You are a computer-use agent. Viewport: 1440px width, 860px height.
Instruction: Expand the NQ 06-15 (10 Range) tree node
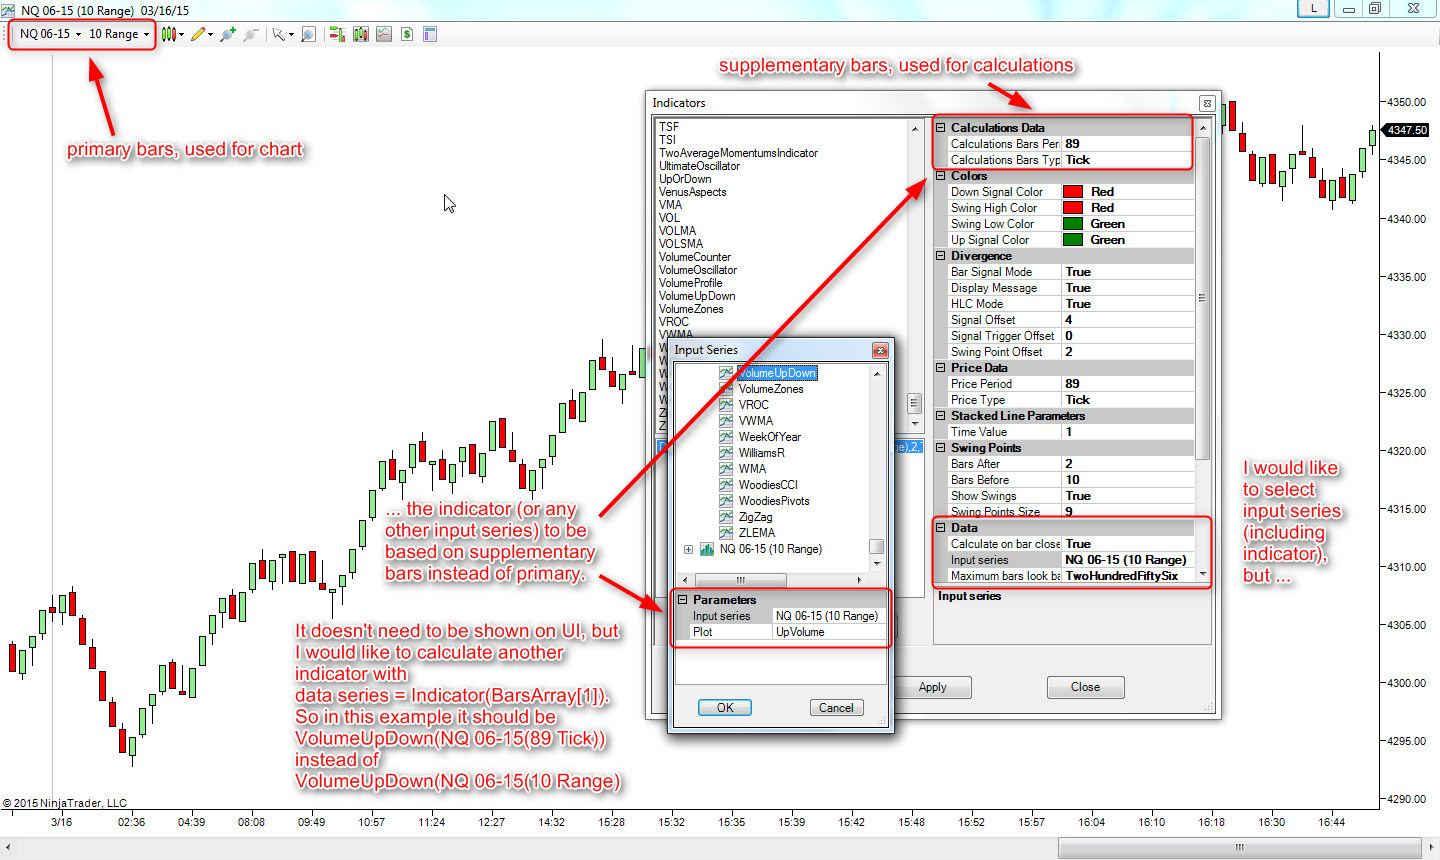pos(688,549)
